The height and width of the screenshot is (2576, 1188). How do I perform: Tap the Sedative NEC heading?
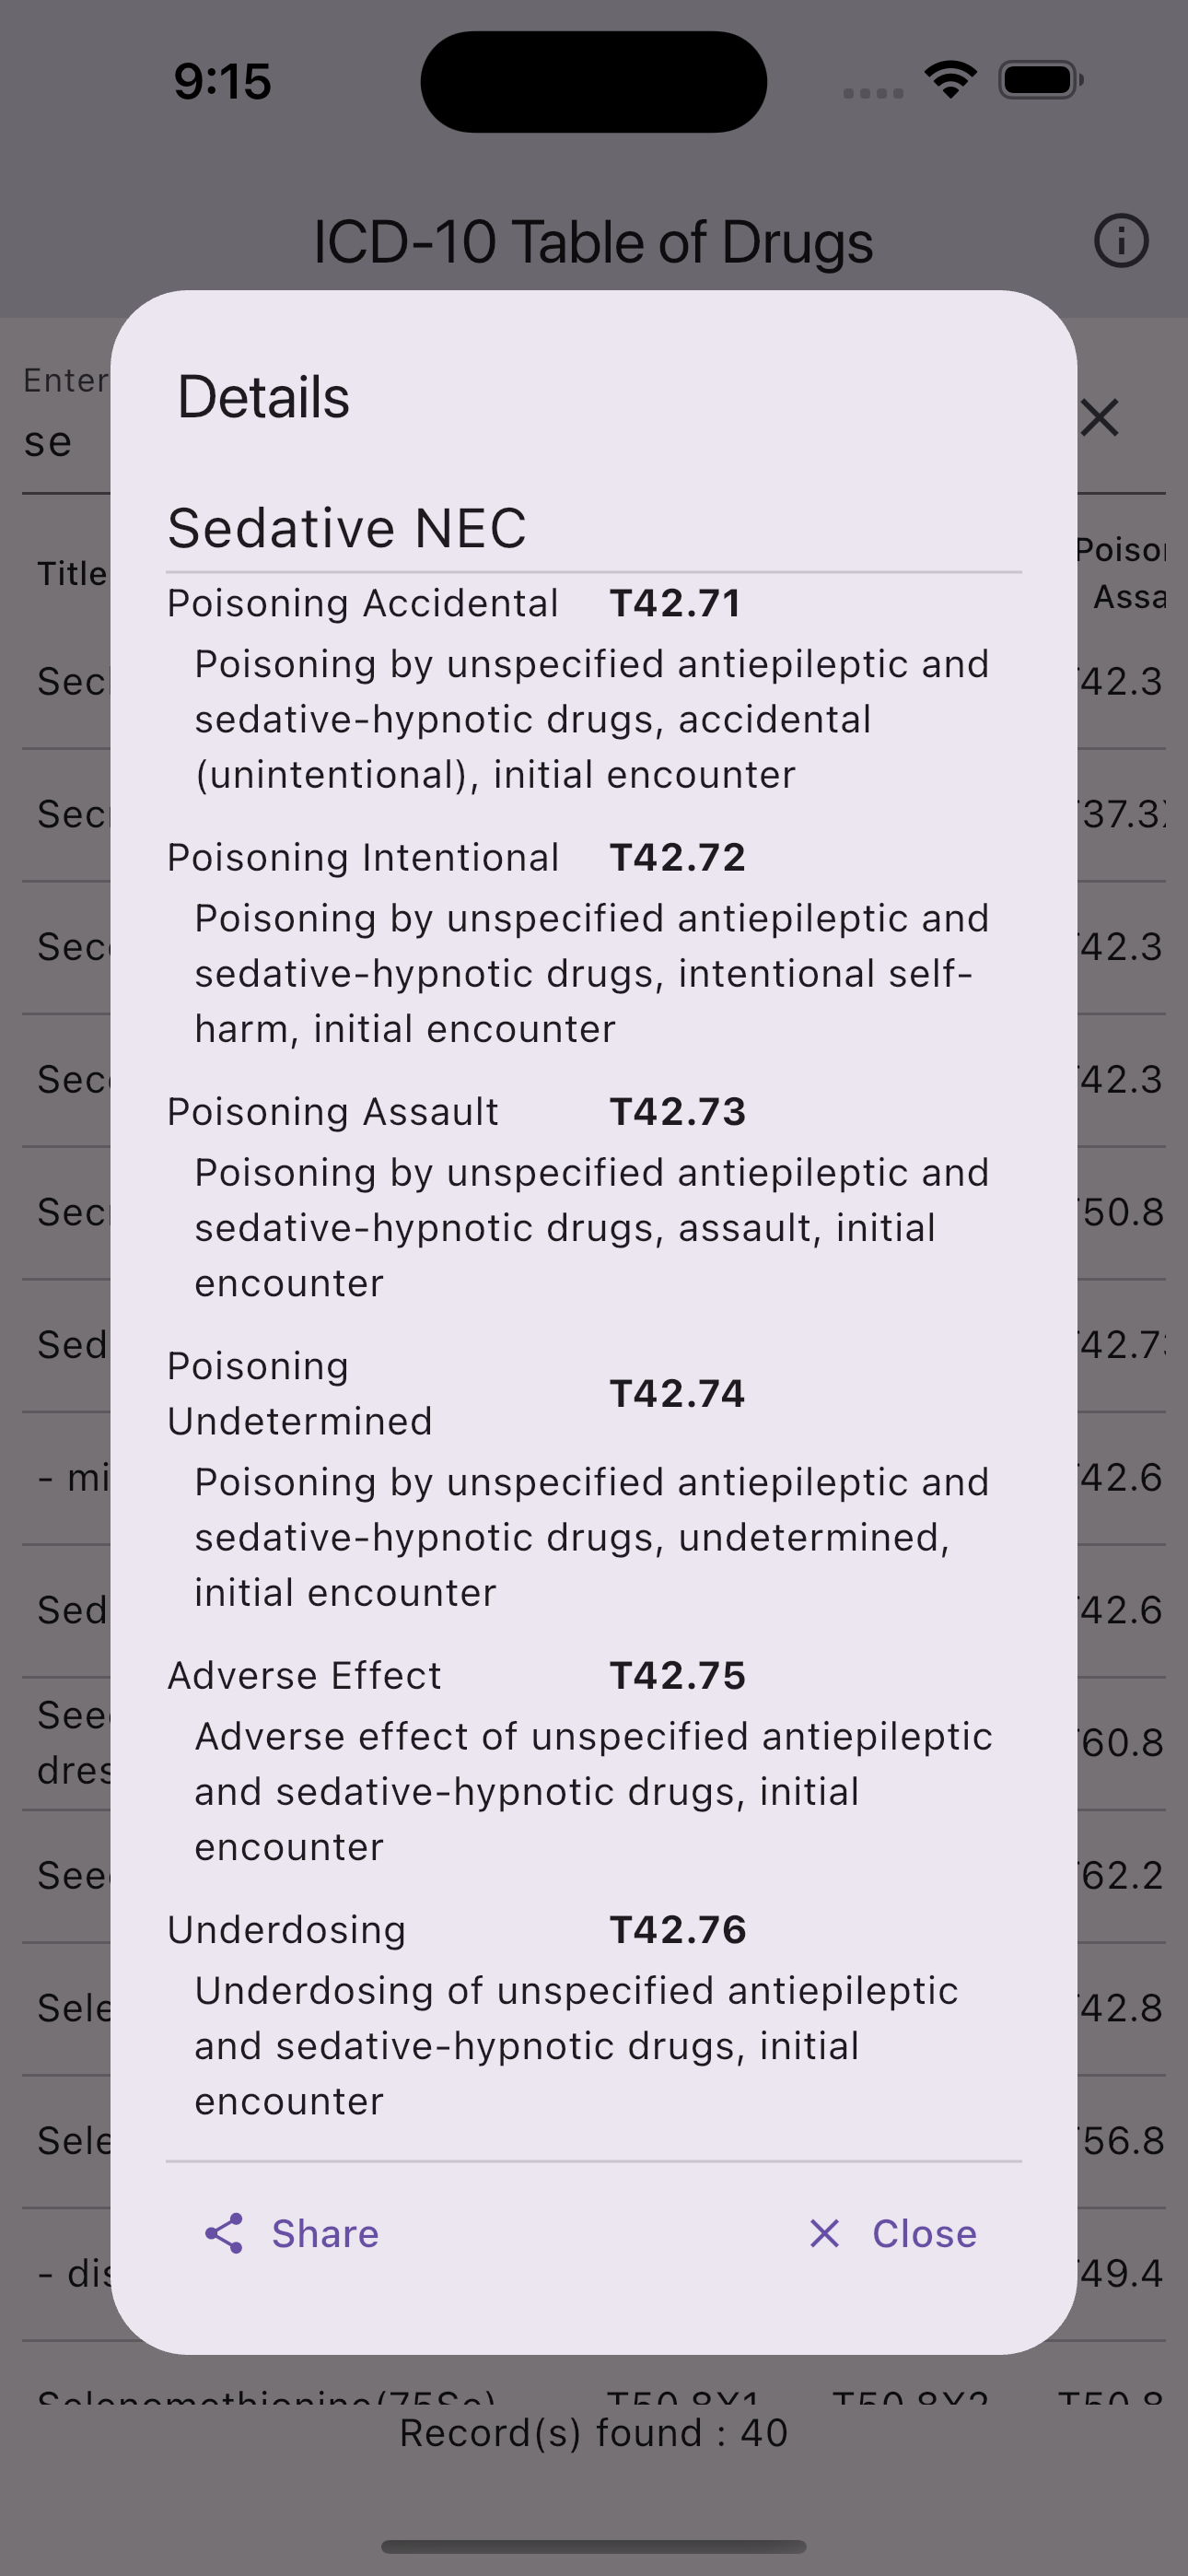click(x=346, y=528)
